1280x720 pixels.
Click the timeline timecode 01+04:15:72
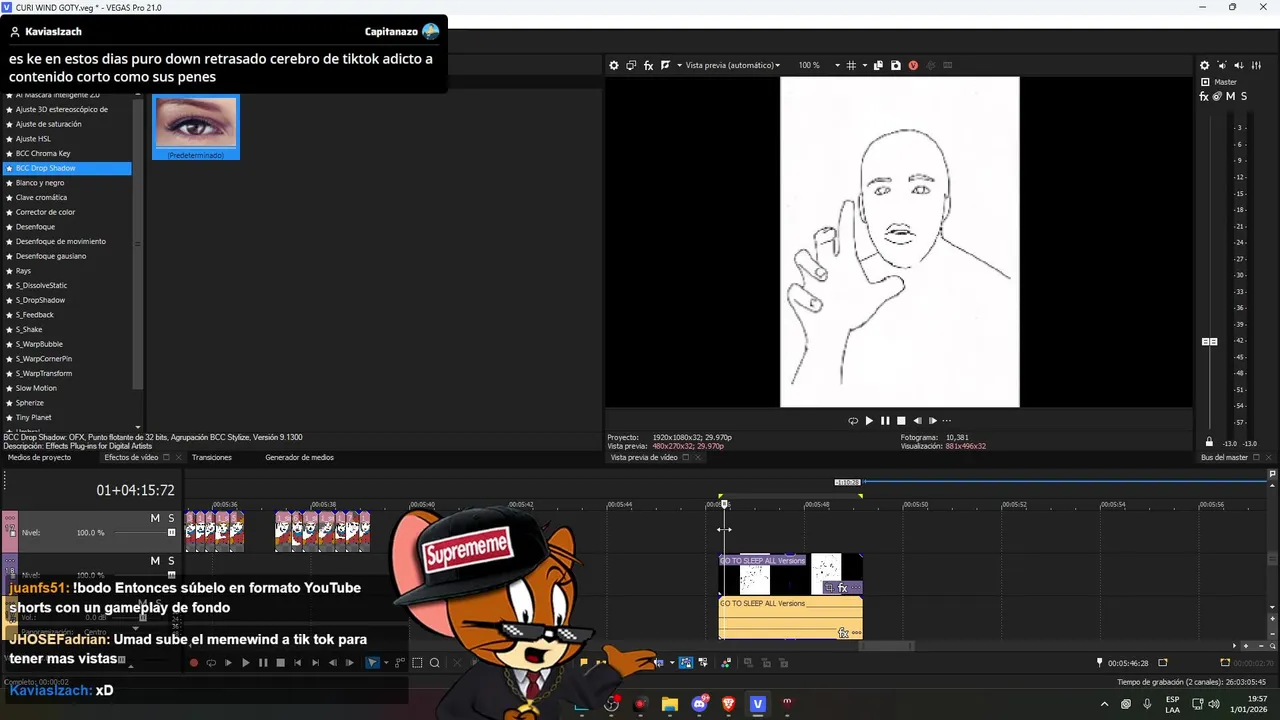point(135,491)
